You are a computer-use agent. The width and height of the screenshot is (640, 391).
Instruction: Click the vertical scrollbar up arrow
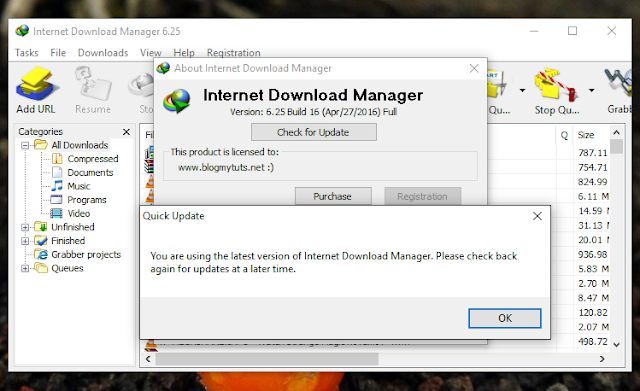[x=616, y=133]
